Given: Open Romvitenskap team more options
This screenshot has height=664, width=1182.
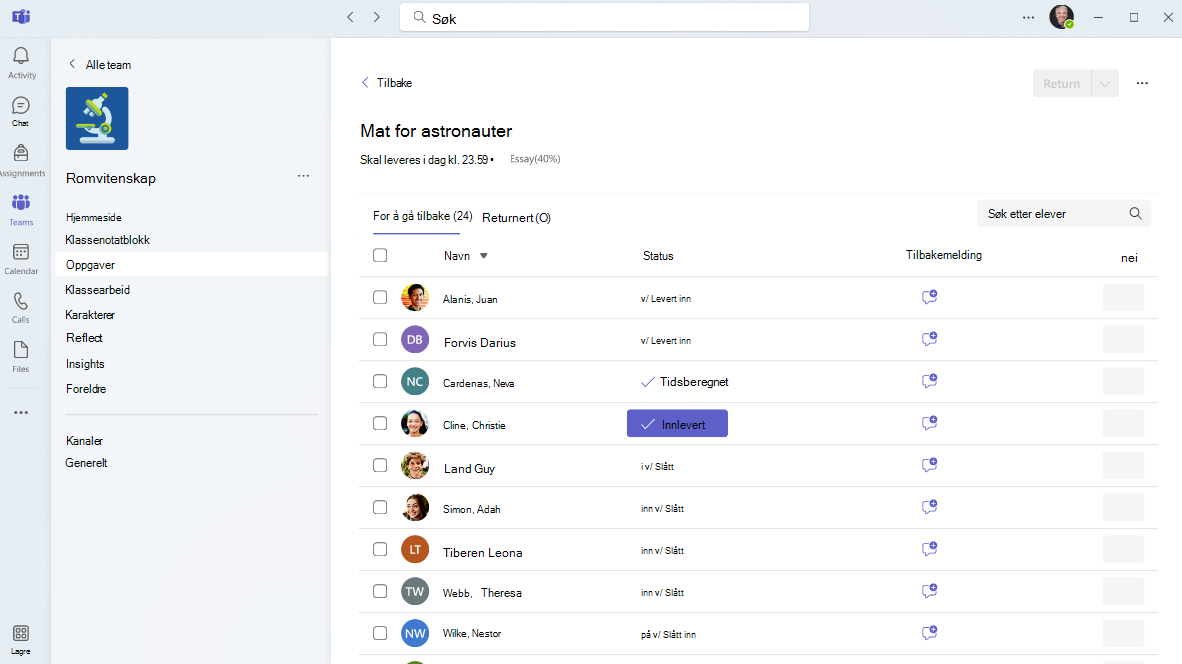Looking at the screenshot, I should point(303,176).
